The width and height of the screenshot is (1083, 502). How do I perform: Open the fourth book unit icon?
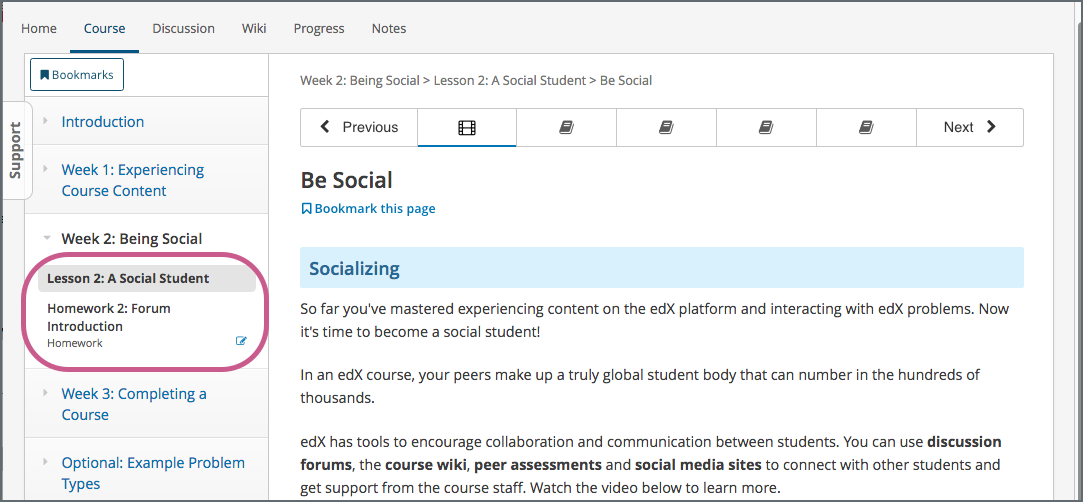coord(866,128)
